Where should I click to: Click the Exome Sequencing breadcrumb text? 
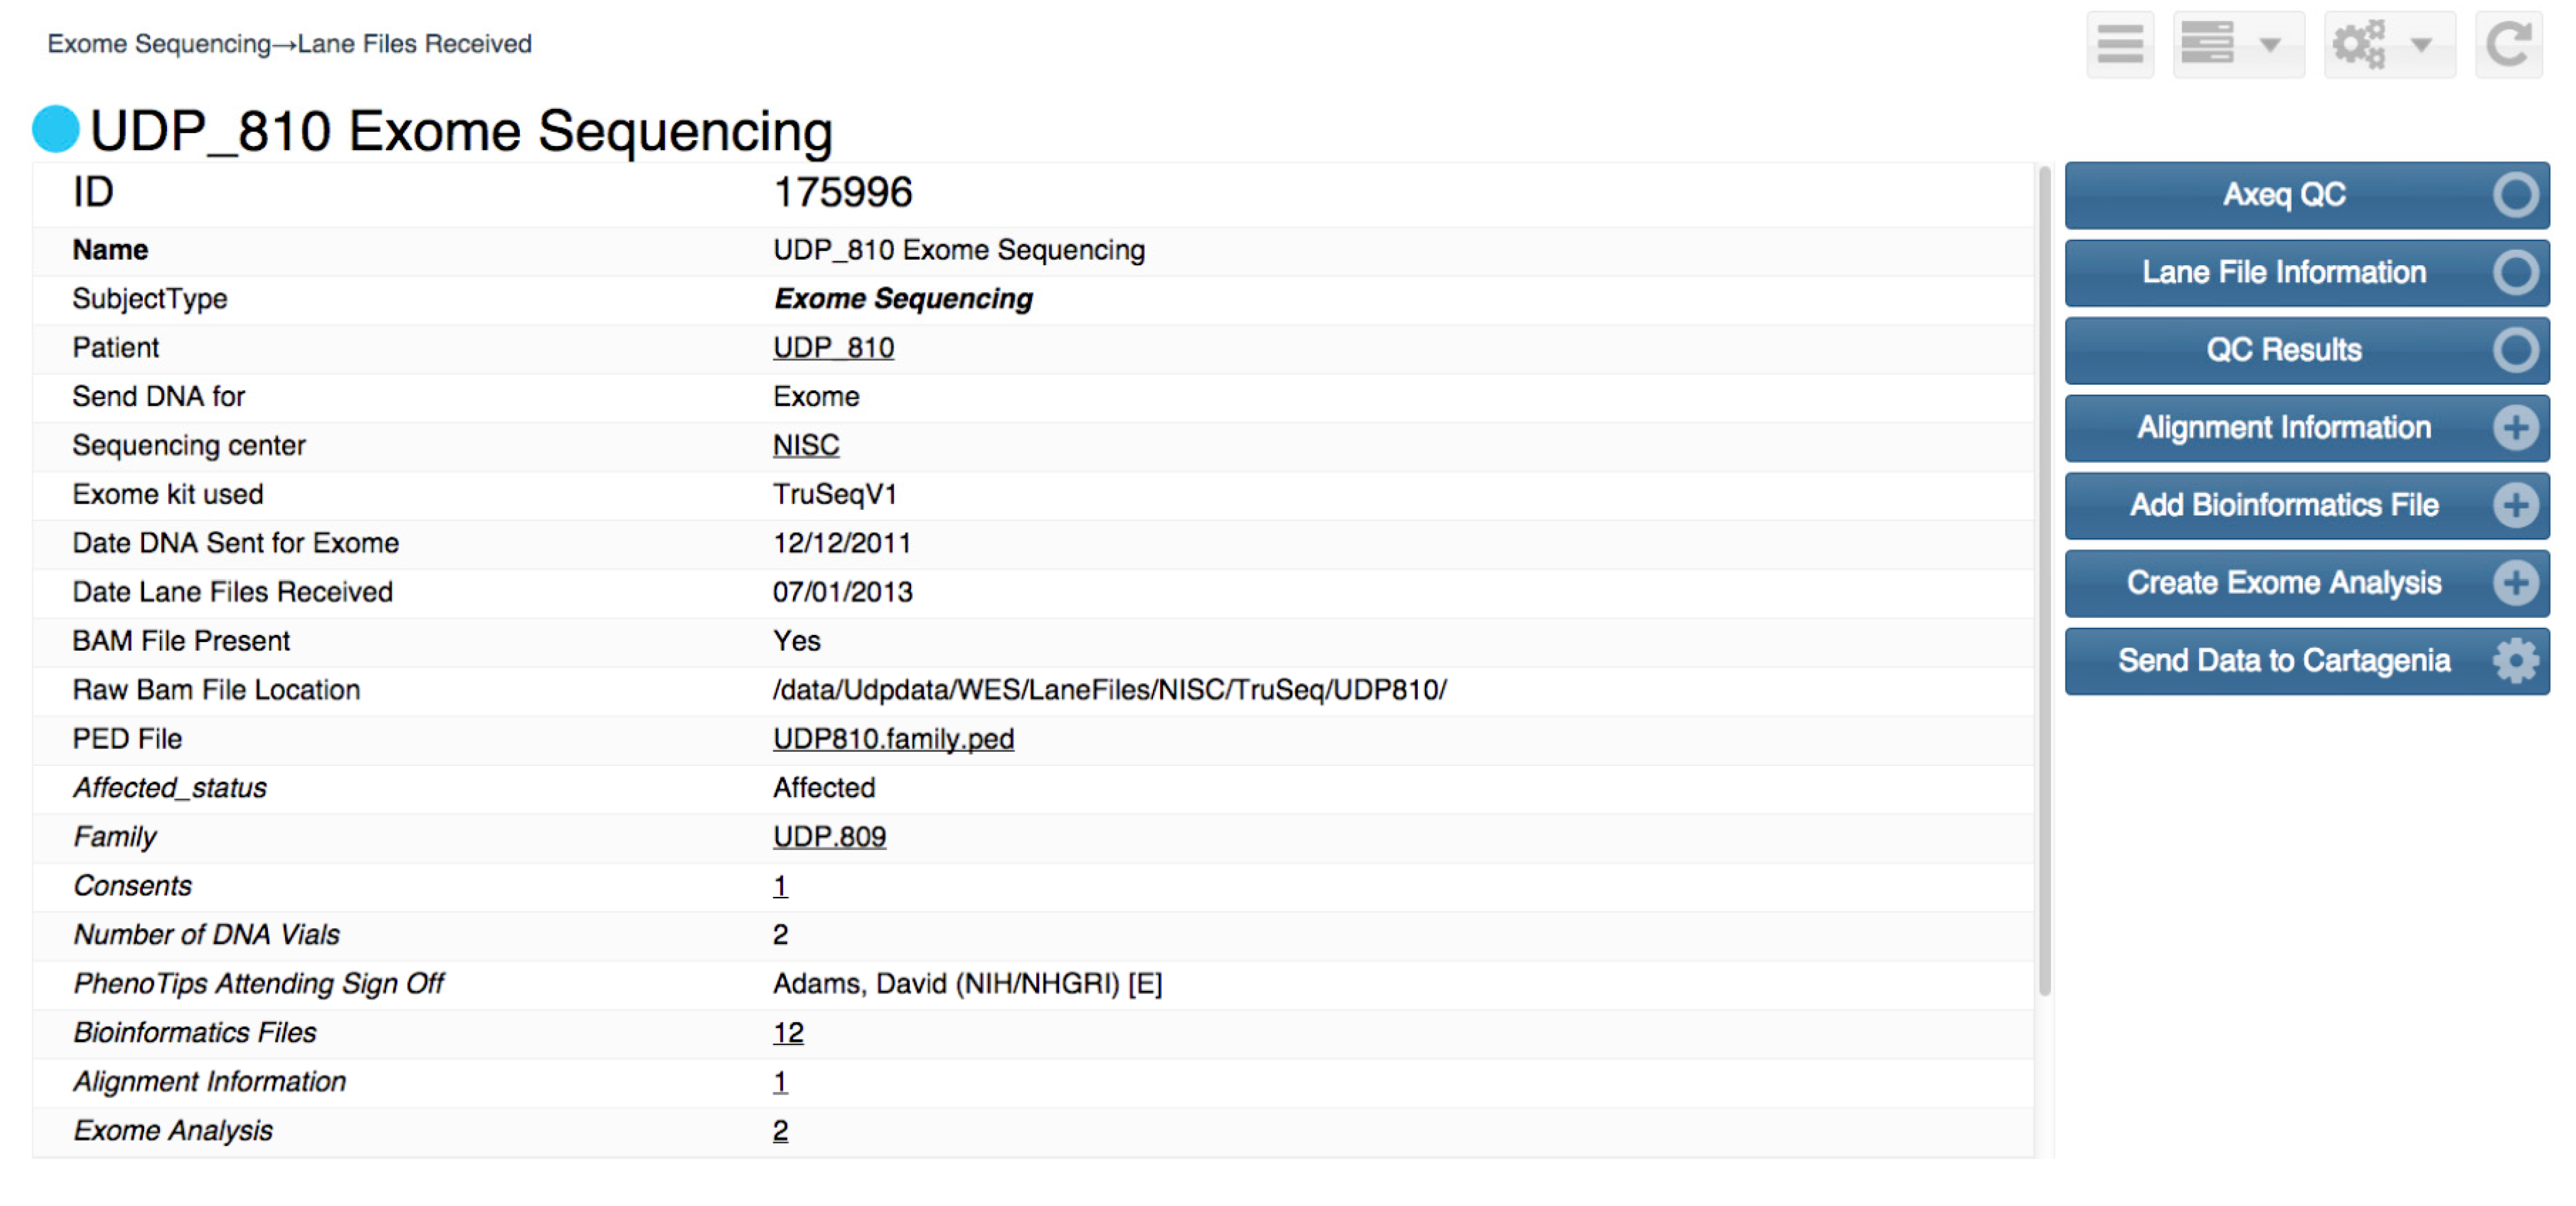159,44
